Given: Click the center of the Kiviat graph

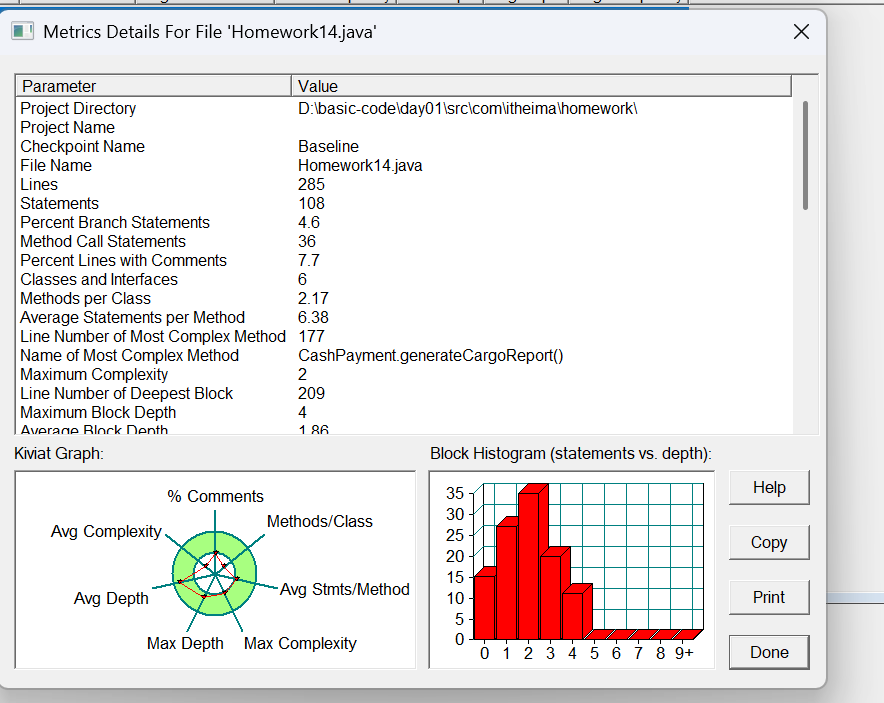Looking at the screenshot, I should point(215,574).
